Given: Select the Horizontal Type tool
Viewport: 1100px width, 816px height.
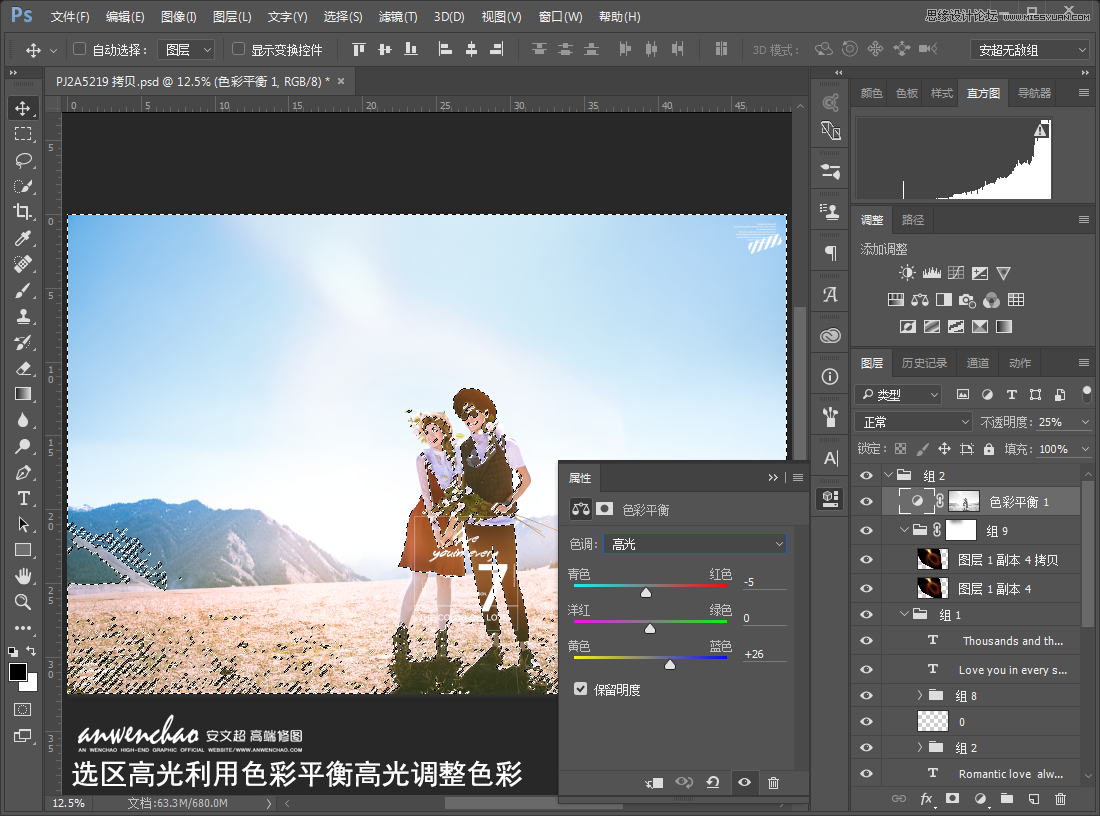Looking at the screenshot, I should [x=22, y=498].
